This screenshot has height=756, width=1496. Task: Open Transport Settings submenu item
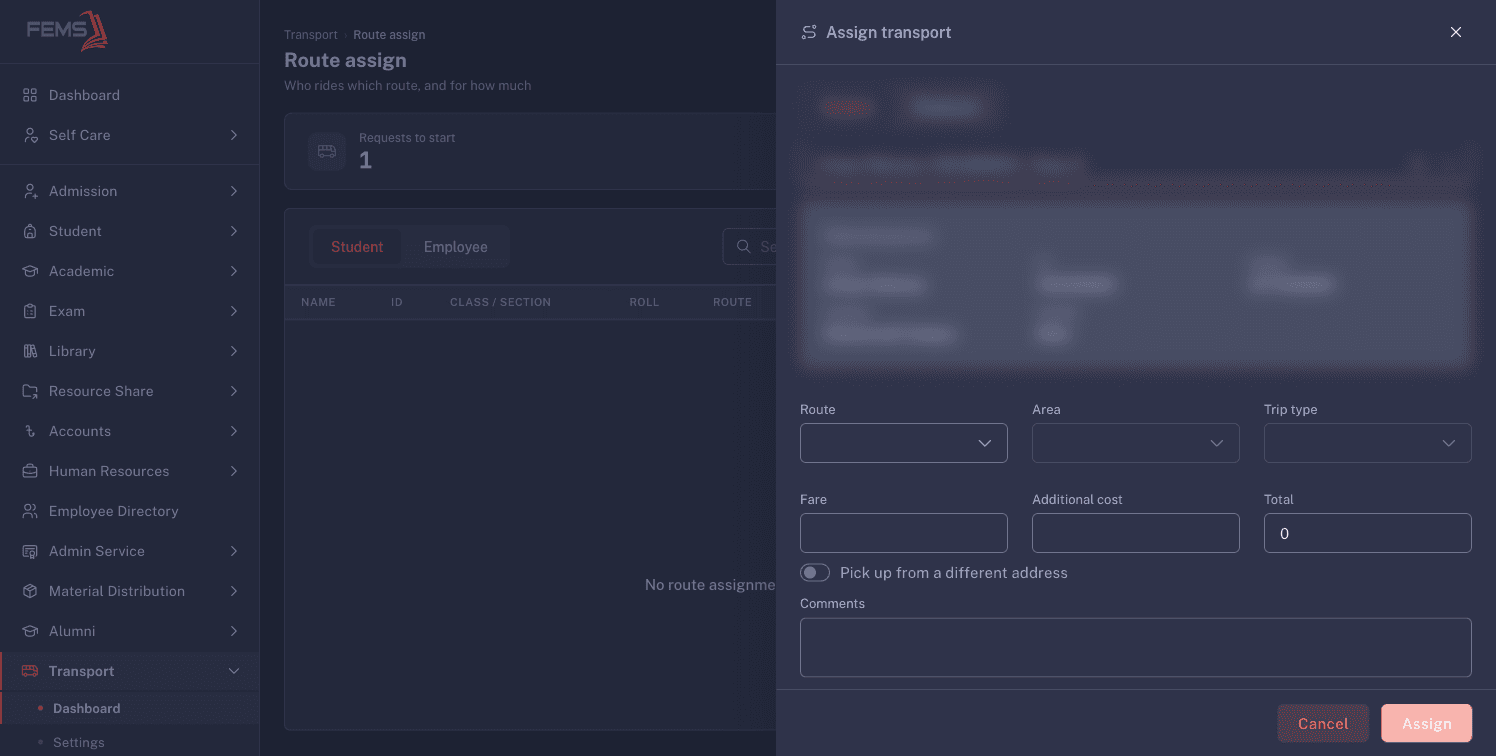130,742
